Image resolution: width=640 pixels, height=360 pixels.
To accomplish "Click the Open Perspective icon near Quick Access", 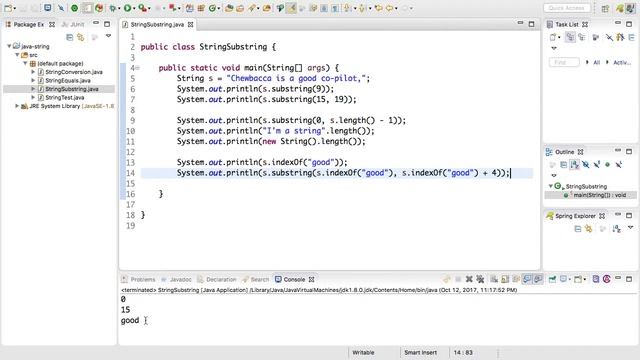I will (x=605, y=8).
